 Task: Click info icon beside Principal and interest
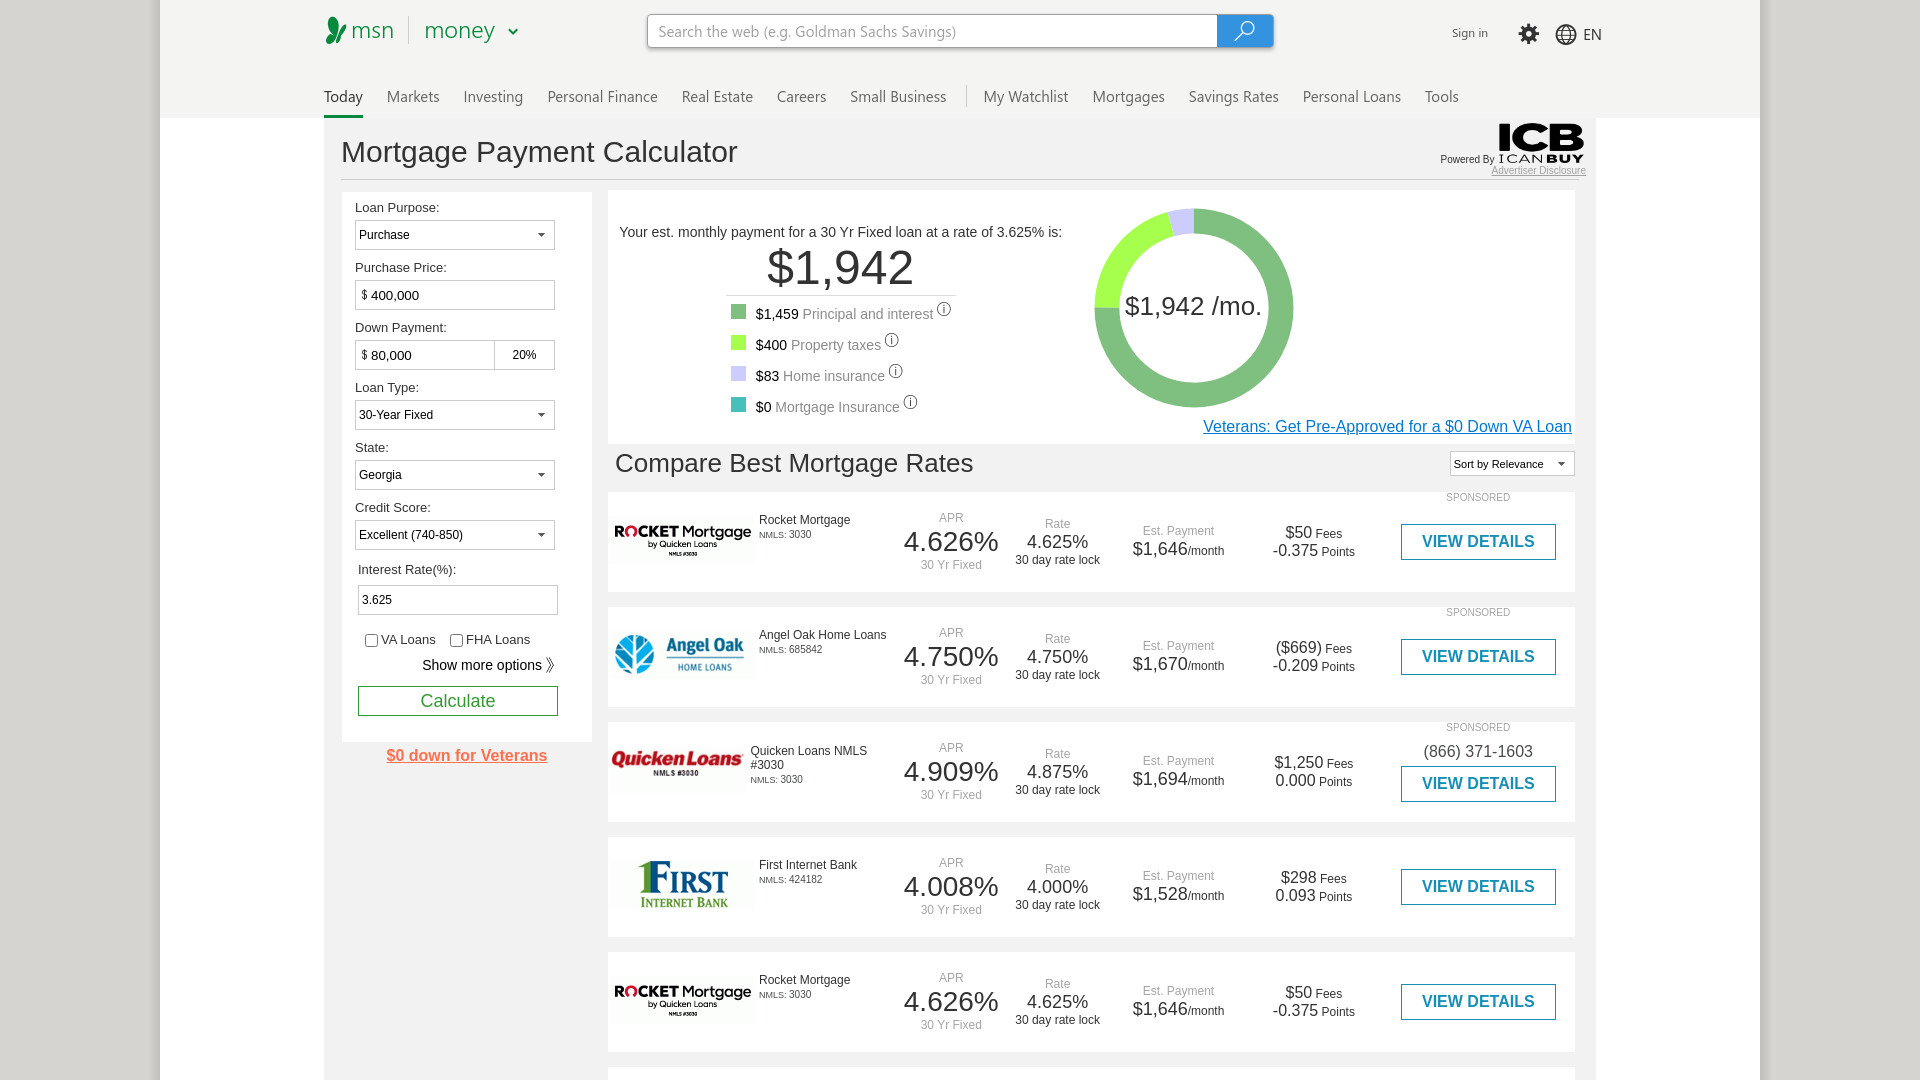click(944, 310)
